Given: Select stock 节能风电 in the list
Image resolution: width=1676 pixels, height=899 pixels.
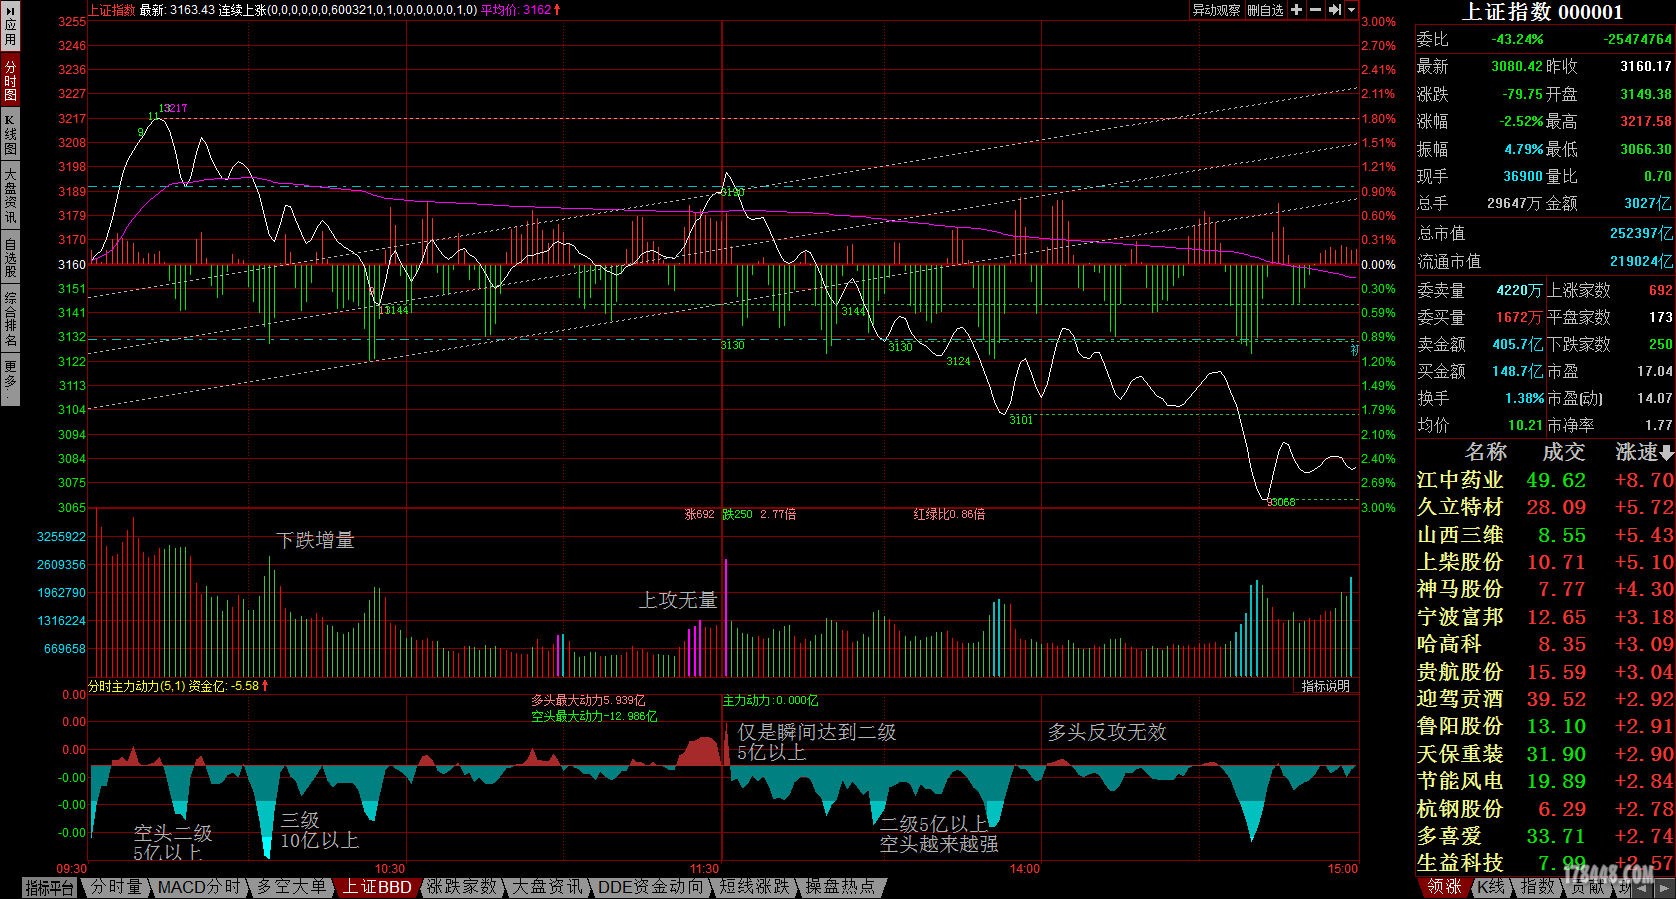Looking at the screenshot, I should pos(1545,781).
